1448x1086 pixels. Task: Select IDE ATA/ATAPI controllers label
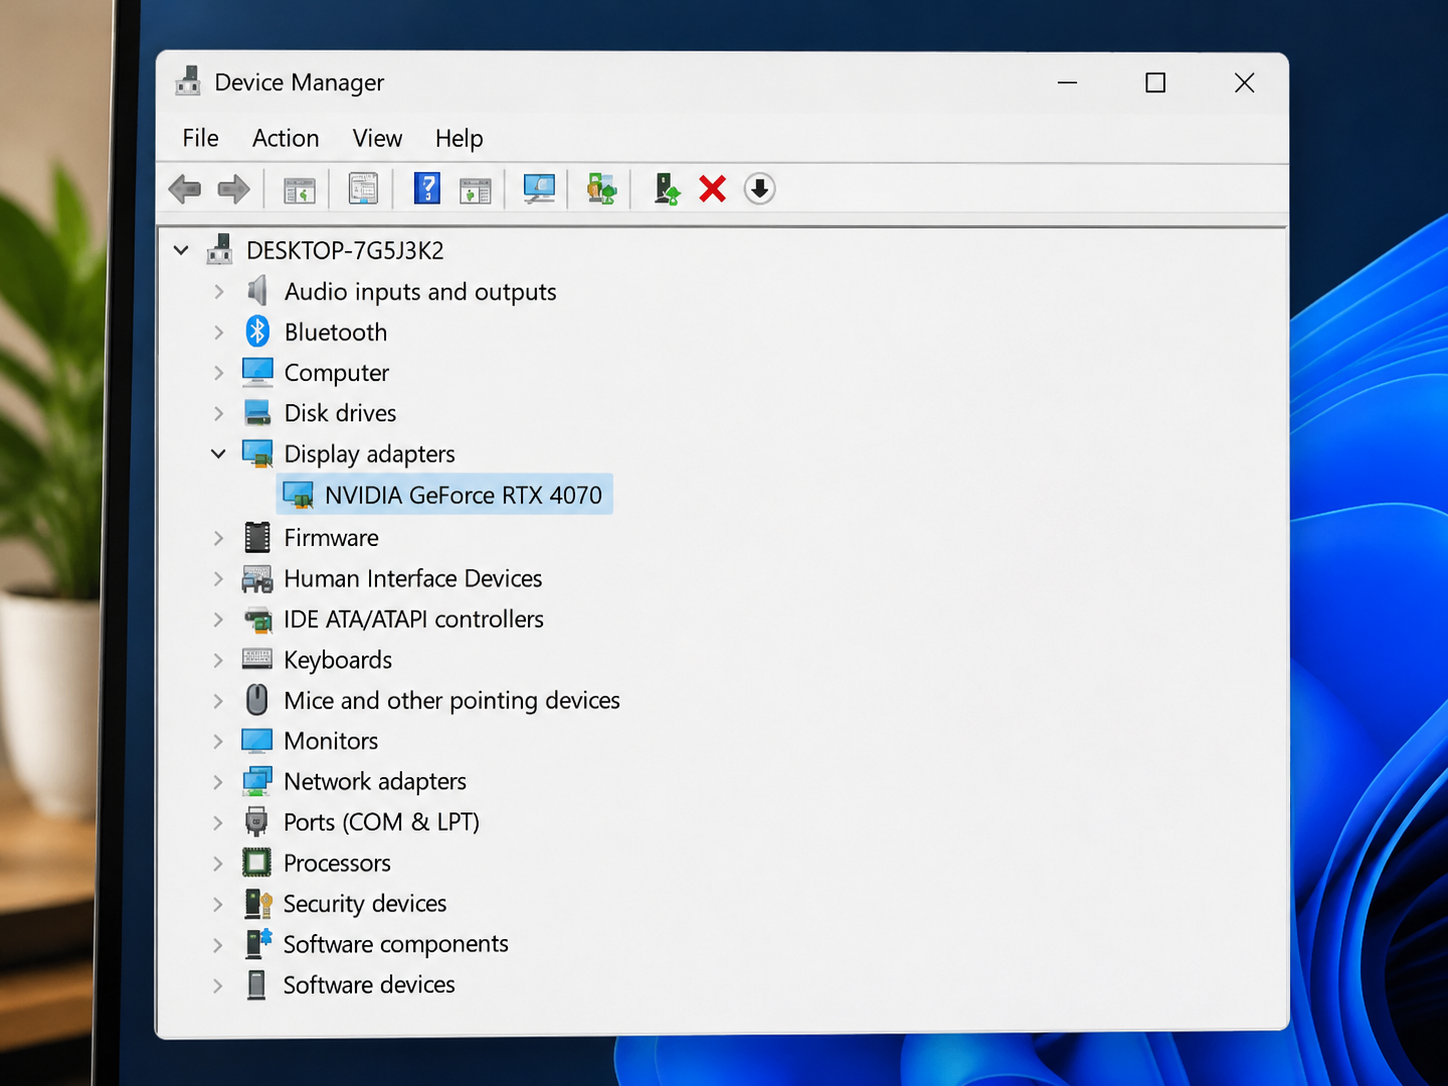click(414, 619)
